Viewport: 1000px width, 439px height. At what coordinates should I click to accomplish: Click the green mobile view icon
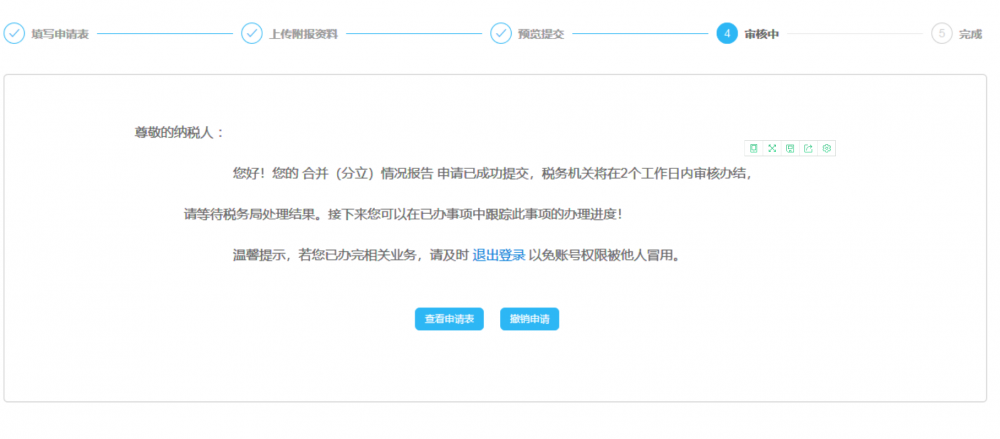click(x=753, y=148)
